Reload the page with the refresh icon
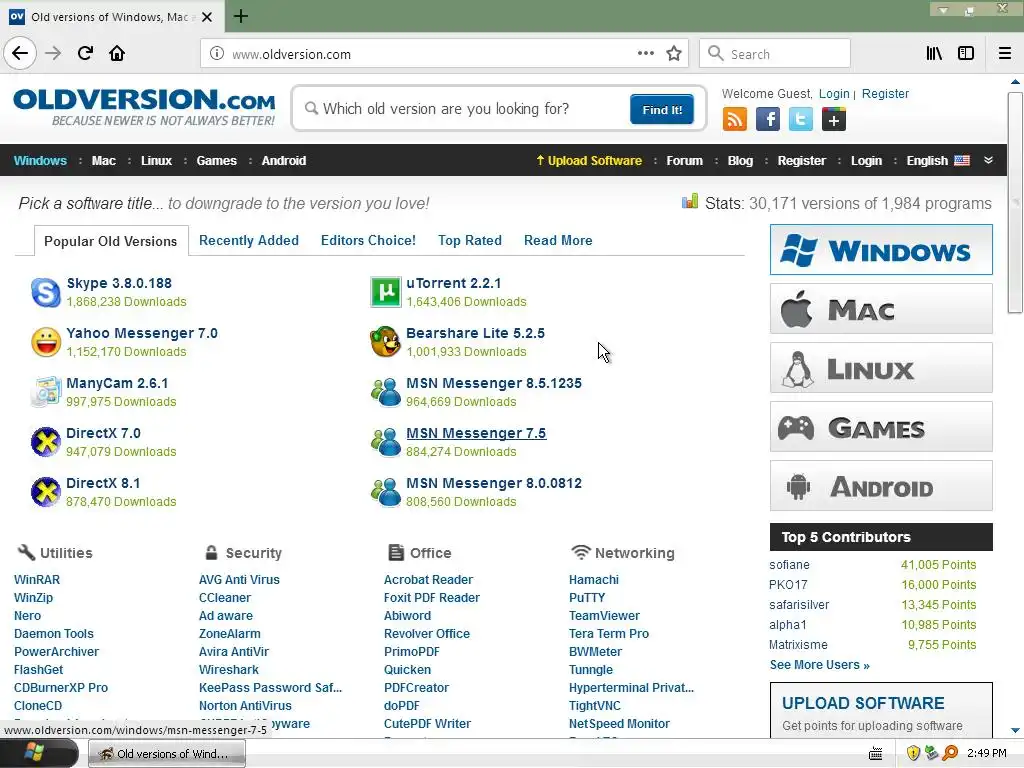This screenshot has height=768, width=1024. point(85,53)
